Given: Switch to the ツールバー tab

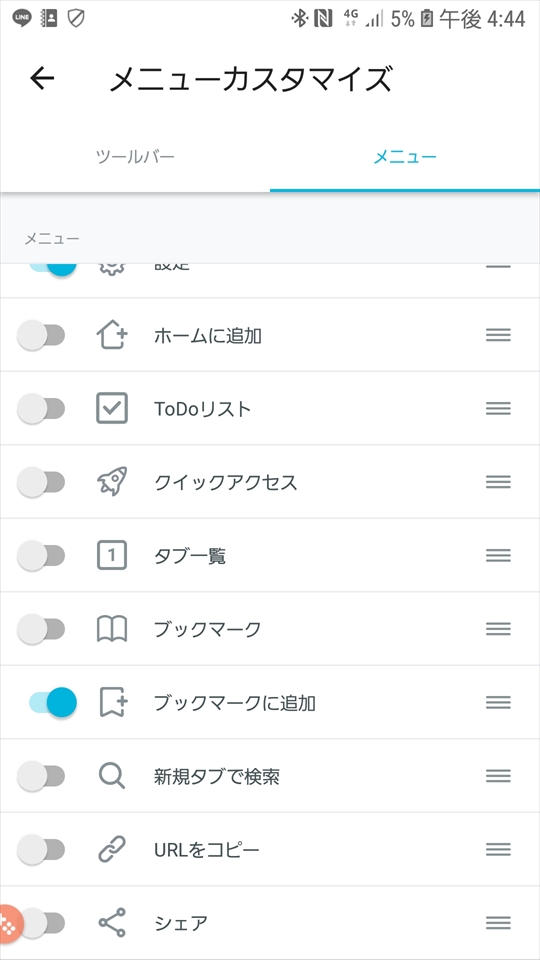Looking at the screenshot, I should [x=135, y=157].
